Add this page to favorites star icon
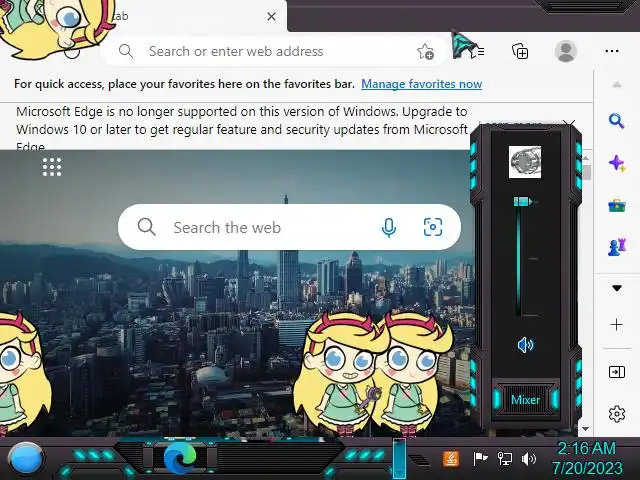The width and height of the screenshot is (640, 480). coord(425,51)
